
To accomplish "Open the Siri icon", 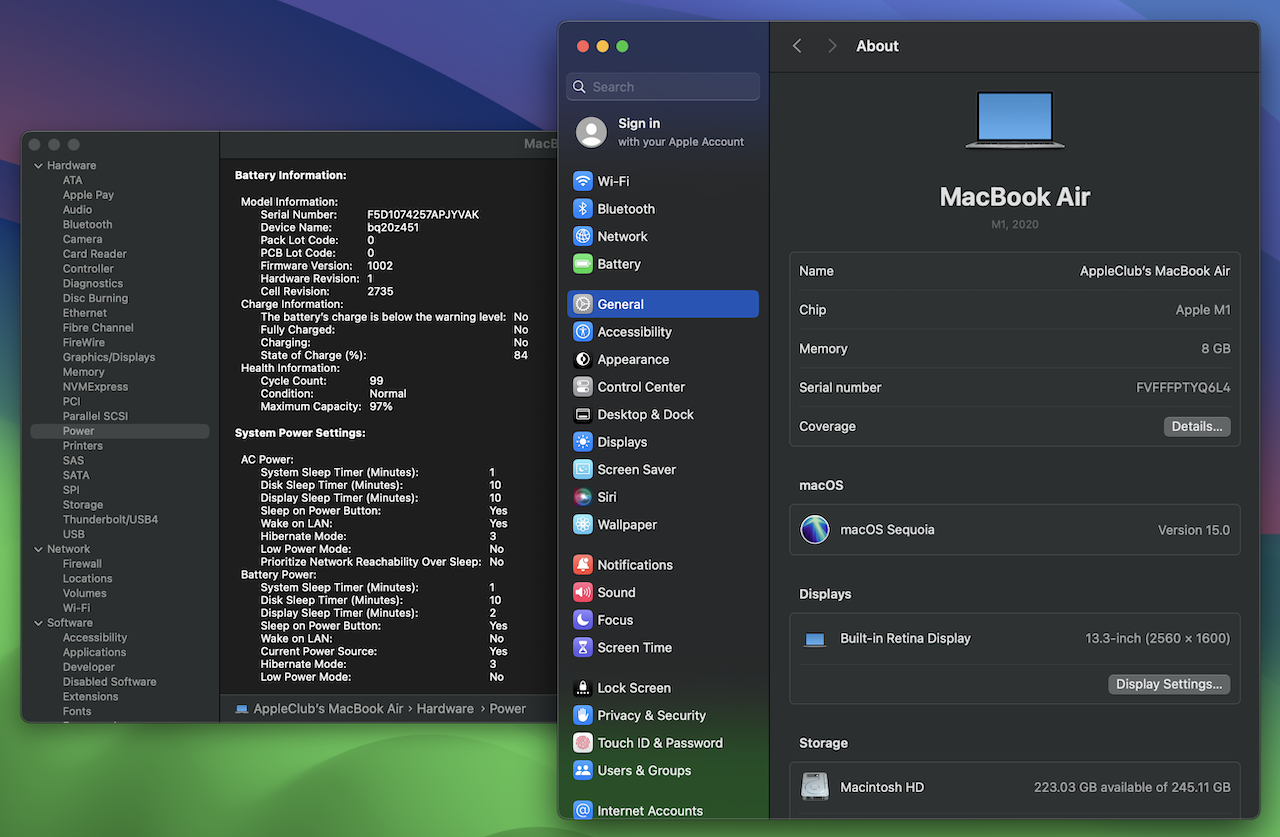I will coord(583,497).
